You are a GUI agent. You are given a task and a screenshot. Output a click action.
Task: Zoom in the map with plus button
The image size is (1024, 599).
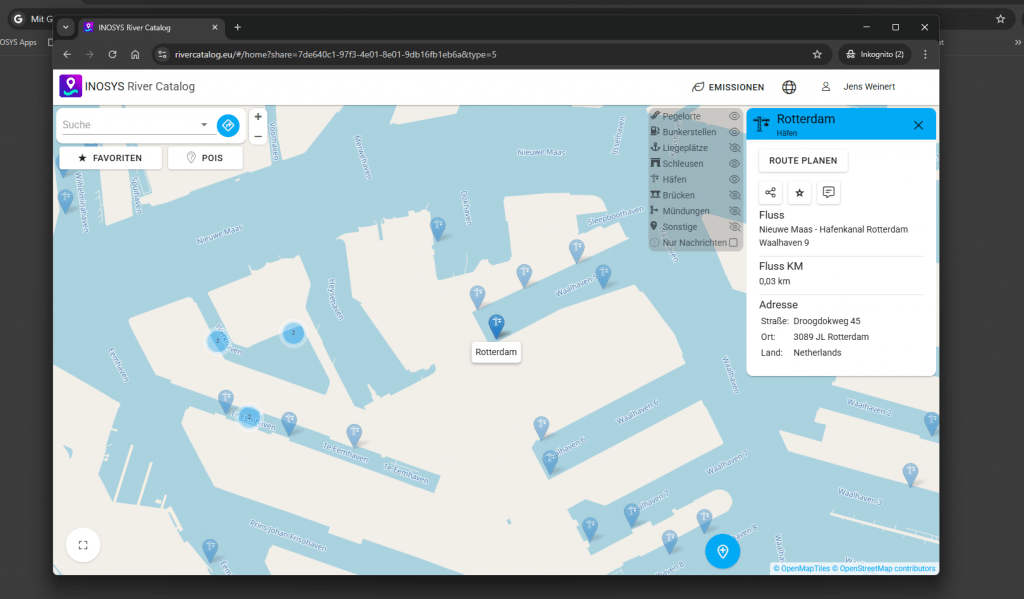[258, 117]
